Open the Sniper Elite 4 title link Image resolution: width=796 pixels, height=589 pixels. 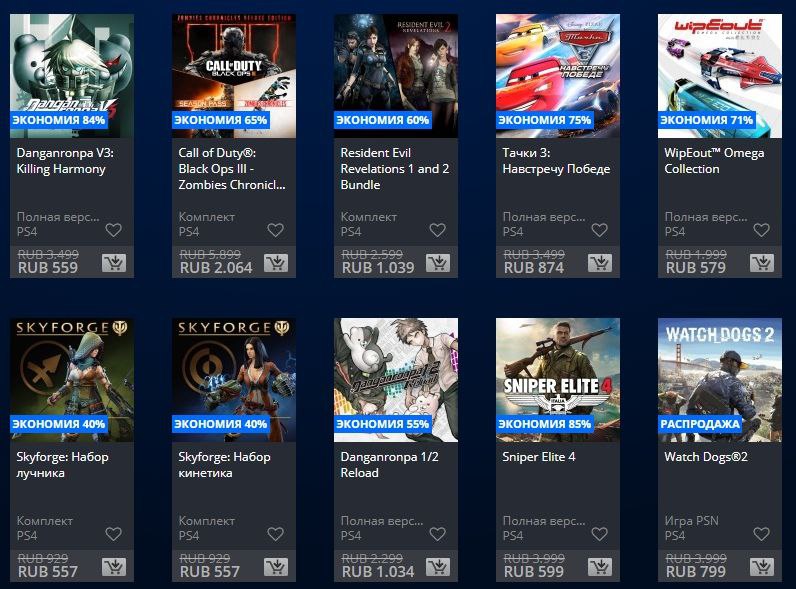click(539, 456)
